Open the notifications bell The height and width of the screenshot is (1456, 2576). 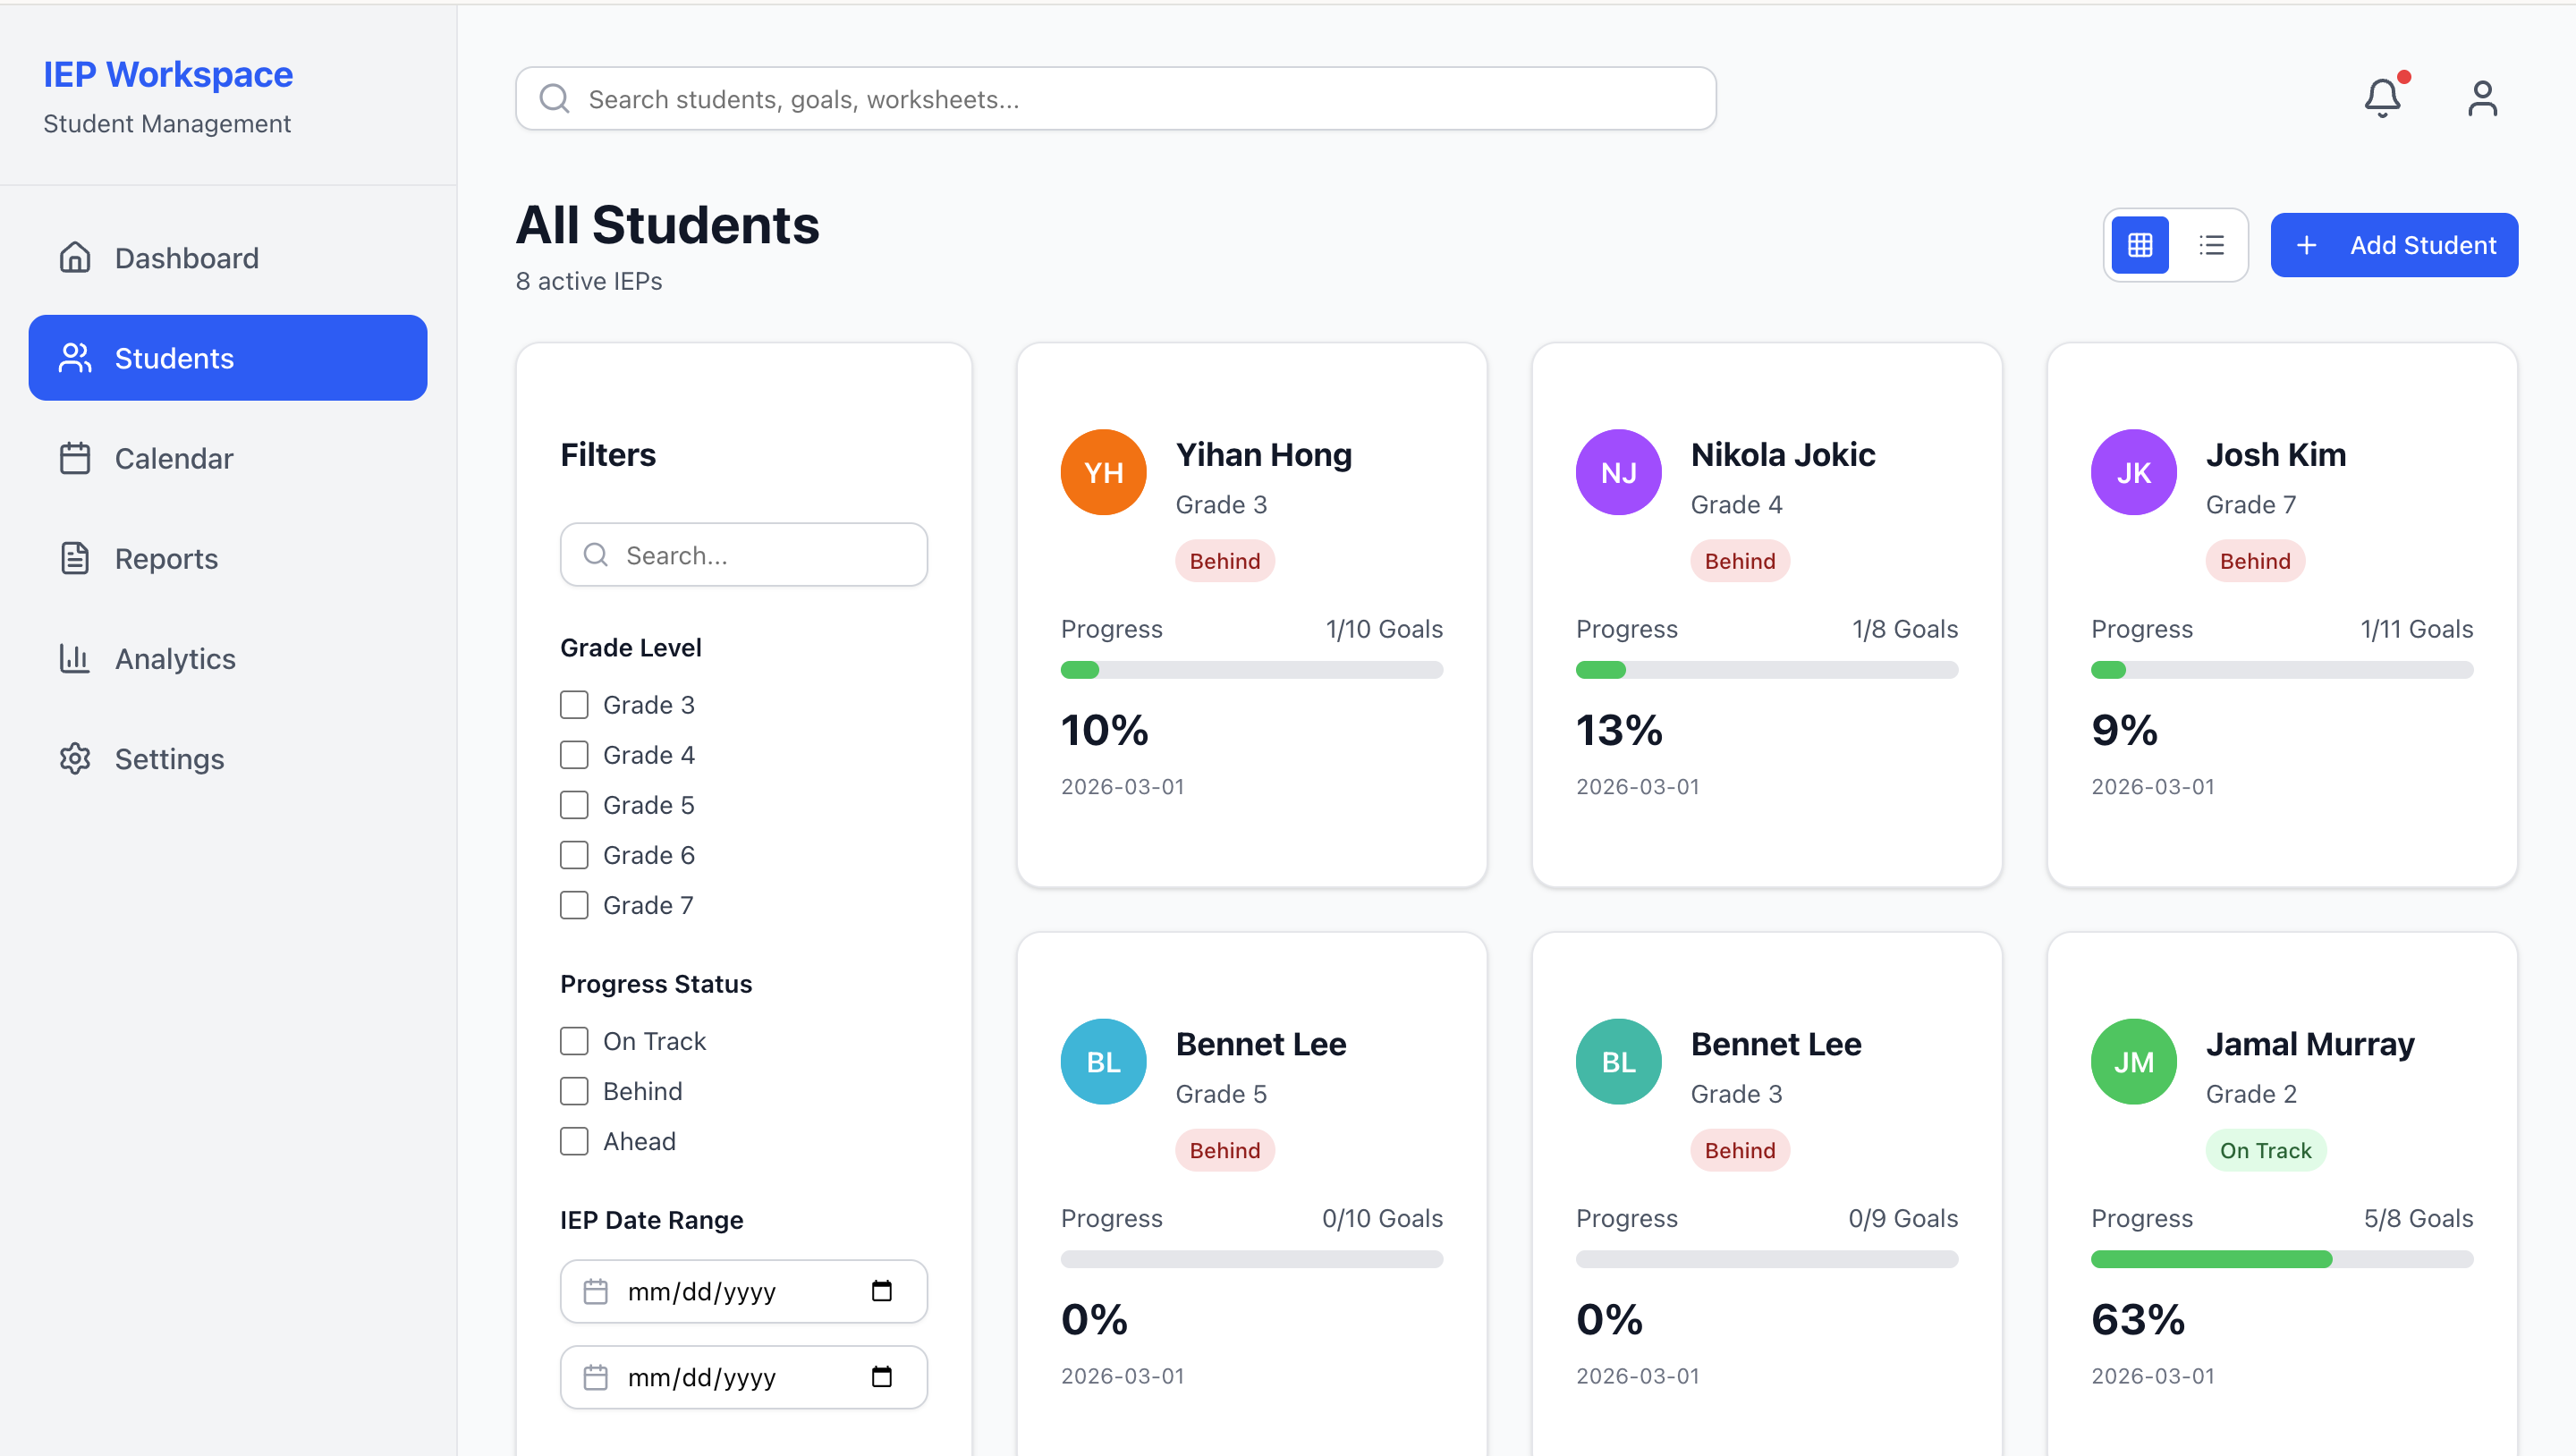2382,98
